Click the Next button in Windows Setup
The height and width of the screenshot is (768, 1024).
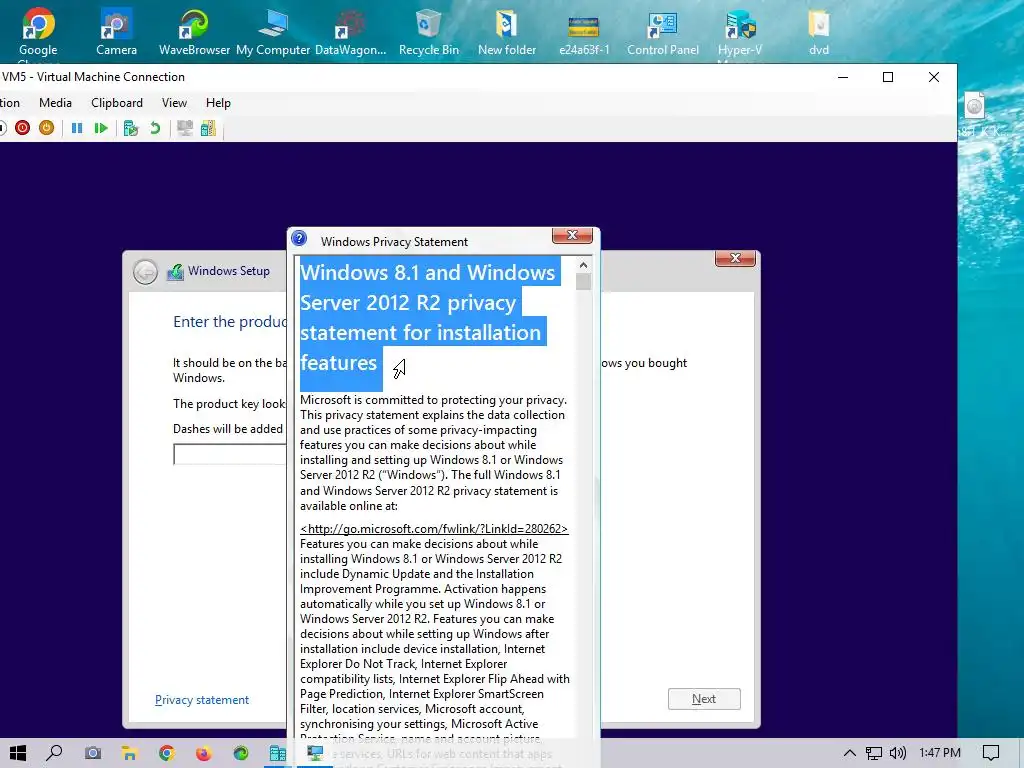tap(704, 699)
